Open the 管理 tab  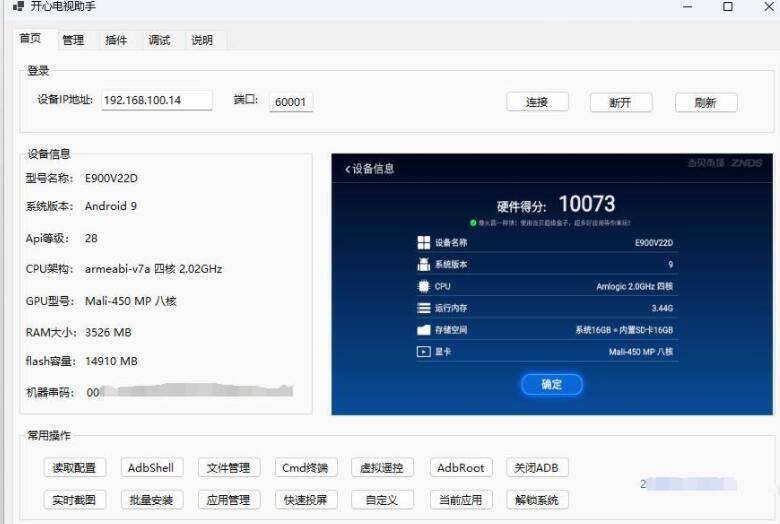click(x=73, y=40)
